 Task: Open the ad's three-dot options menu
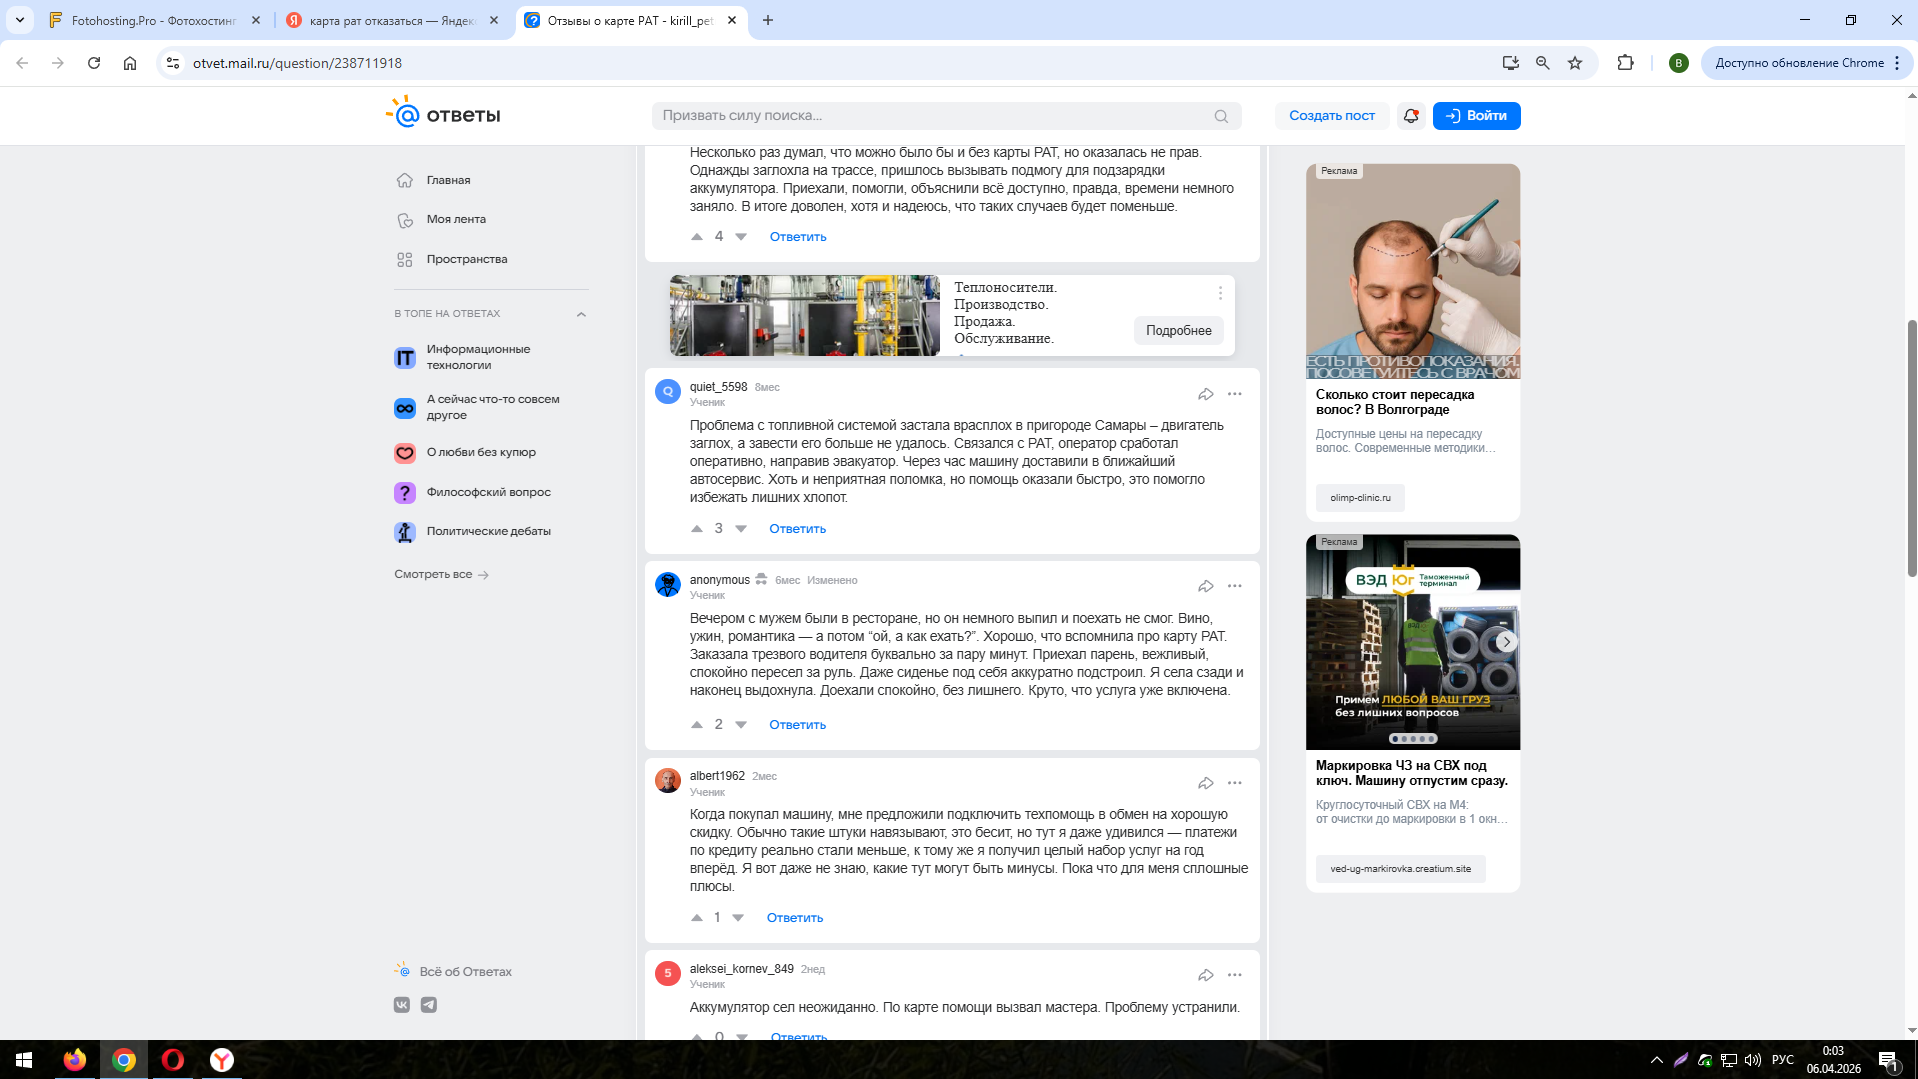coord(1220,293)
